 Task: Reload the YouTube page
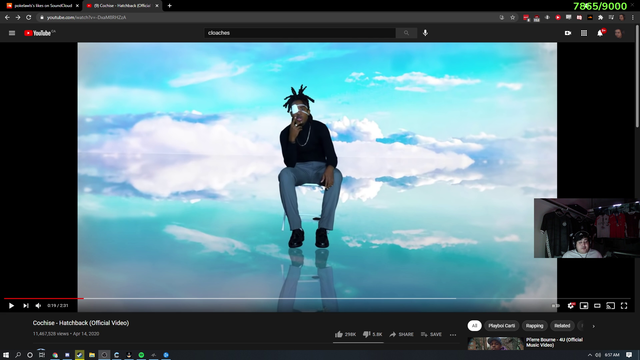[x=29, y=18]
